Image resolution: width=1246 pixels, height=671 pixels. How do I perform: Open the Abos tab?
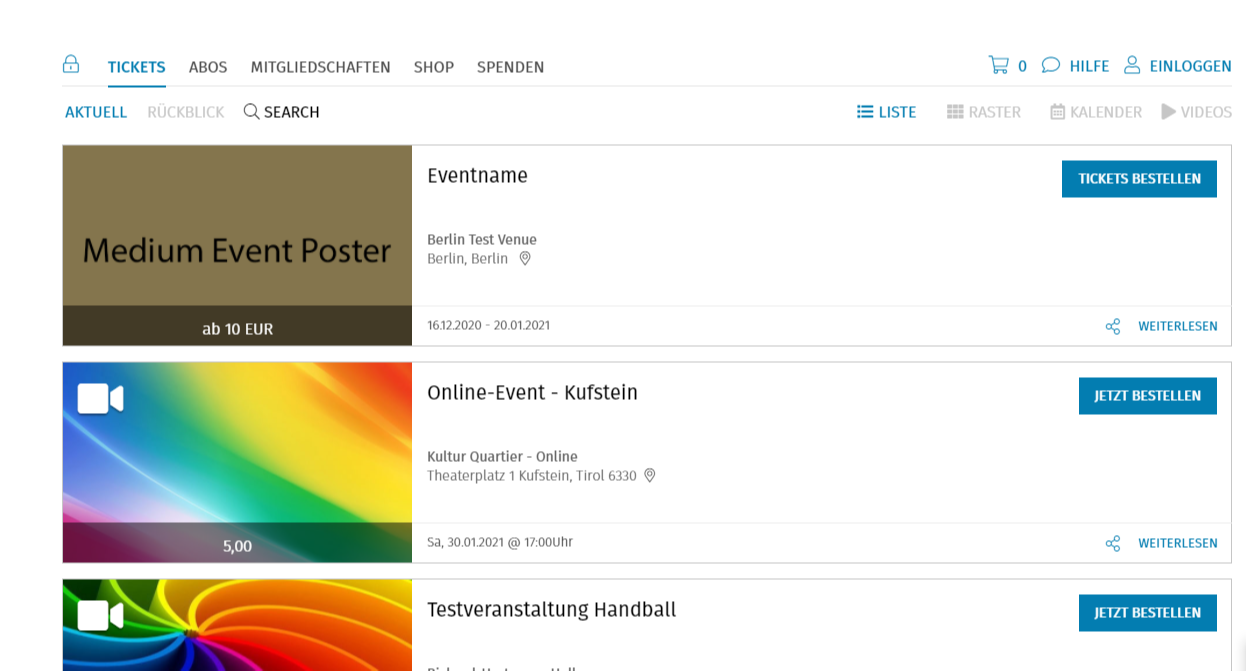point(208,67)
